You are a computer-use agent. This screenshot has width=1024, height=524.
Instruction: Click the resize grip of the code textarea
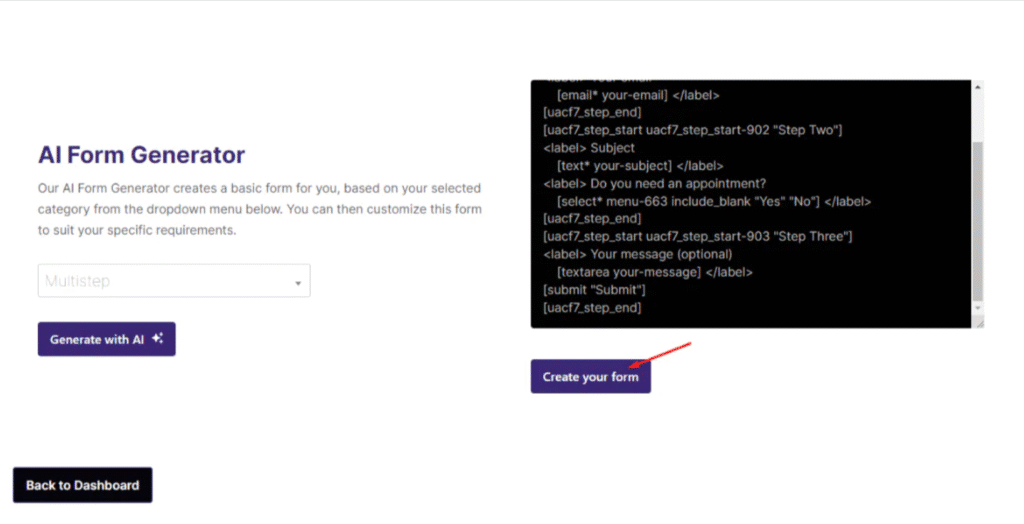tap(979, 323)
